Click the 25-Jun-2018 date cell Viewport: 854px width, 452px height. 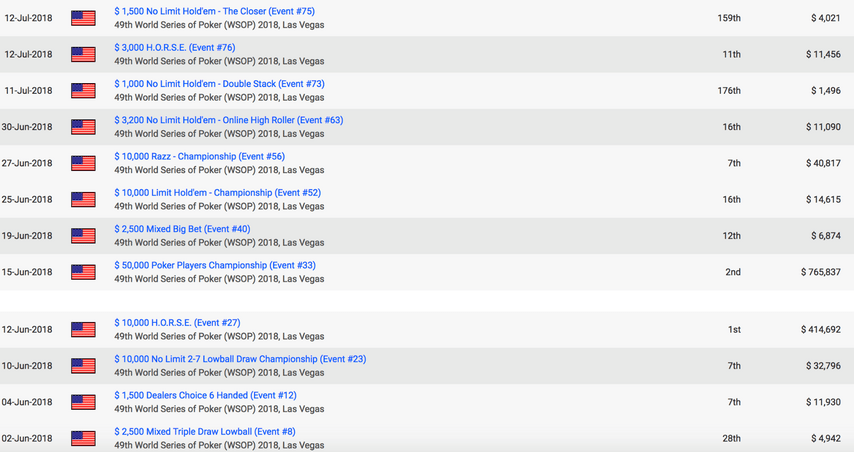(27, 199)
